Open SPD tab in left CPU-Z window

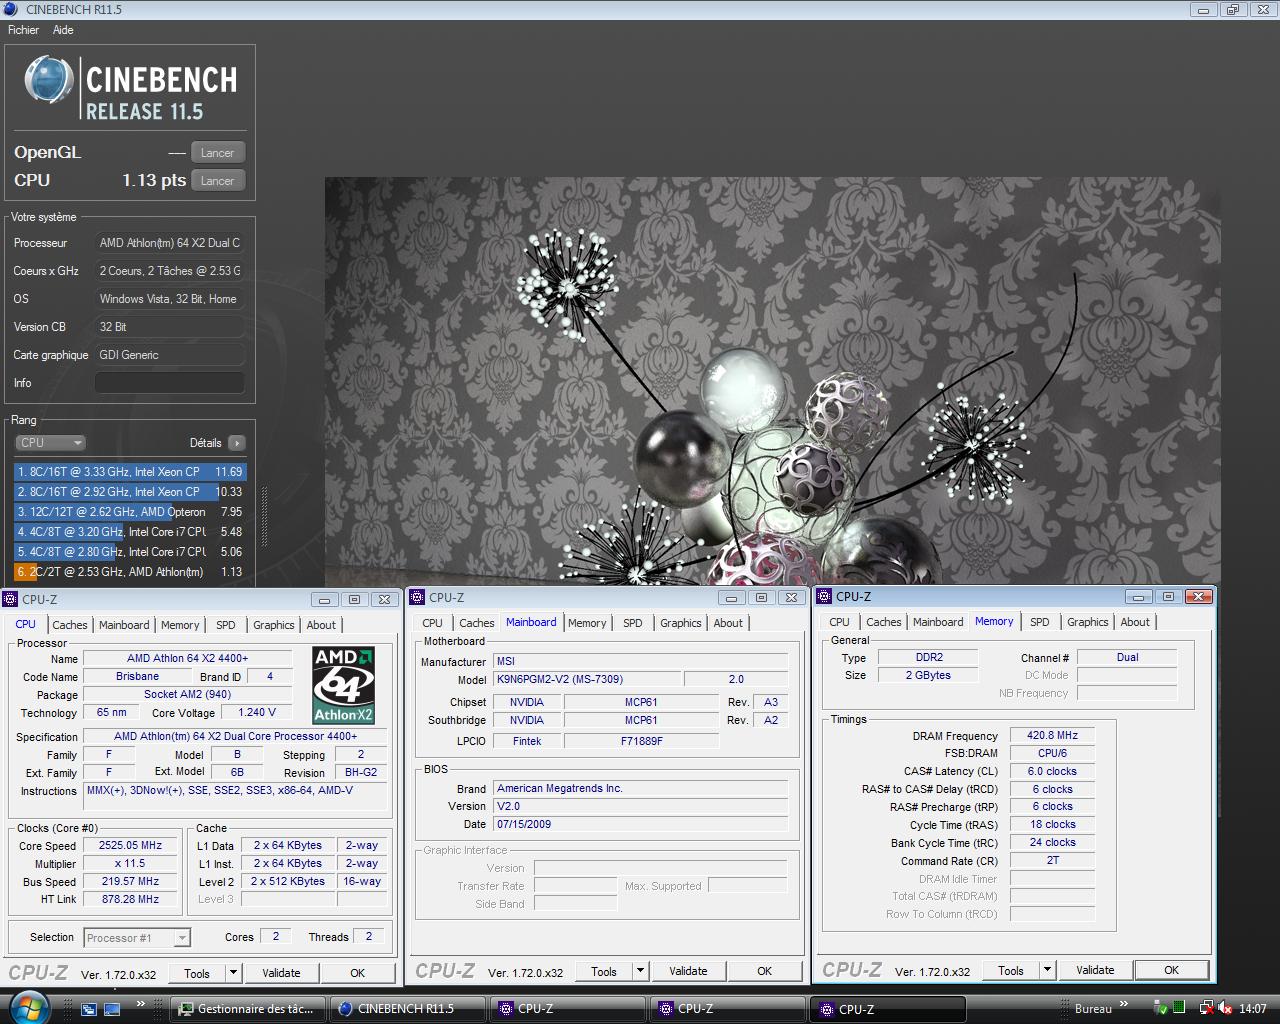point(226,625)
